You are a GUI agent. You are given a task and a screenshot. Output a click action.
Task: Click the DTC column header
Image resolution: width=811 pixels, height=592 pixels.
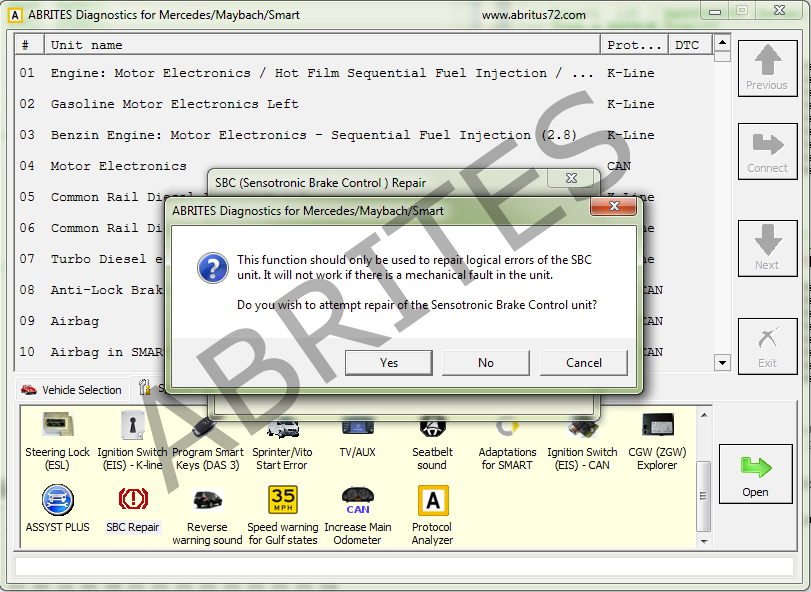tap(690, 45)
